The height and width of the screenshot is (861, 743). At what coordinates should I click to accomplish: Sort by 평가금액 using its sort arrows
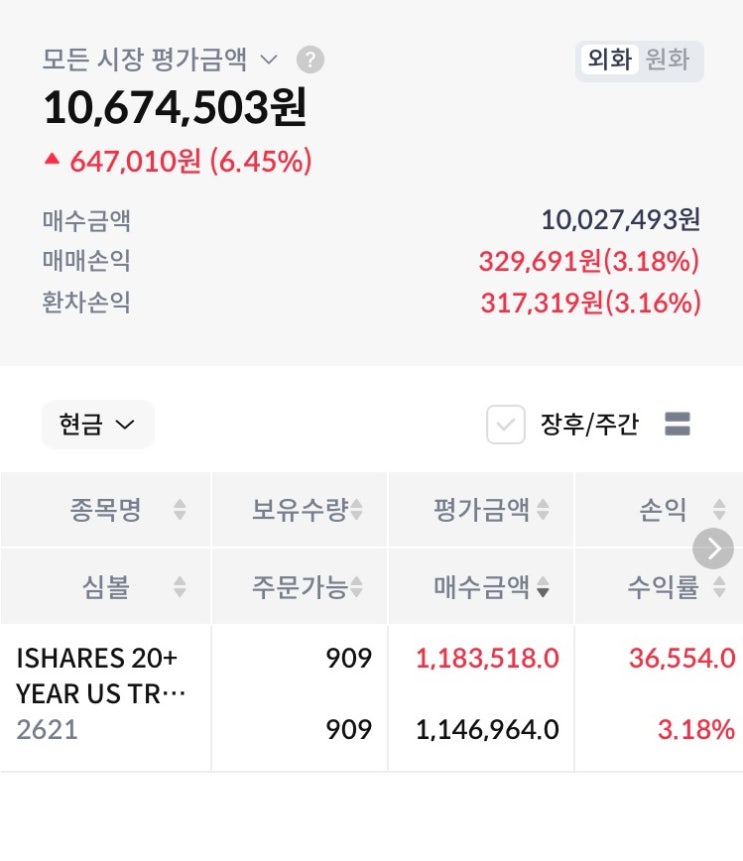click(x=542, y=510)
